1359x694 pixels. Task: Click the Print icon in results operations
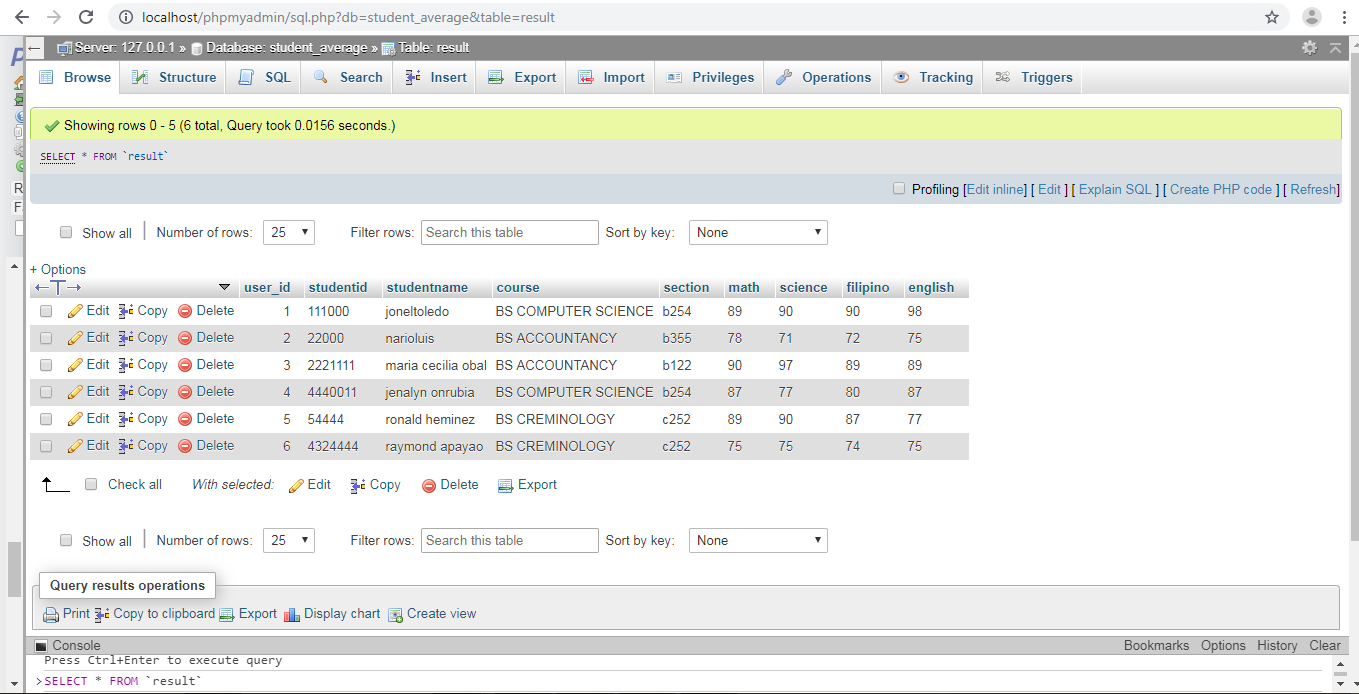(x=52, y=613)
